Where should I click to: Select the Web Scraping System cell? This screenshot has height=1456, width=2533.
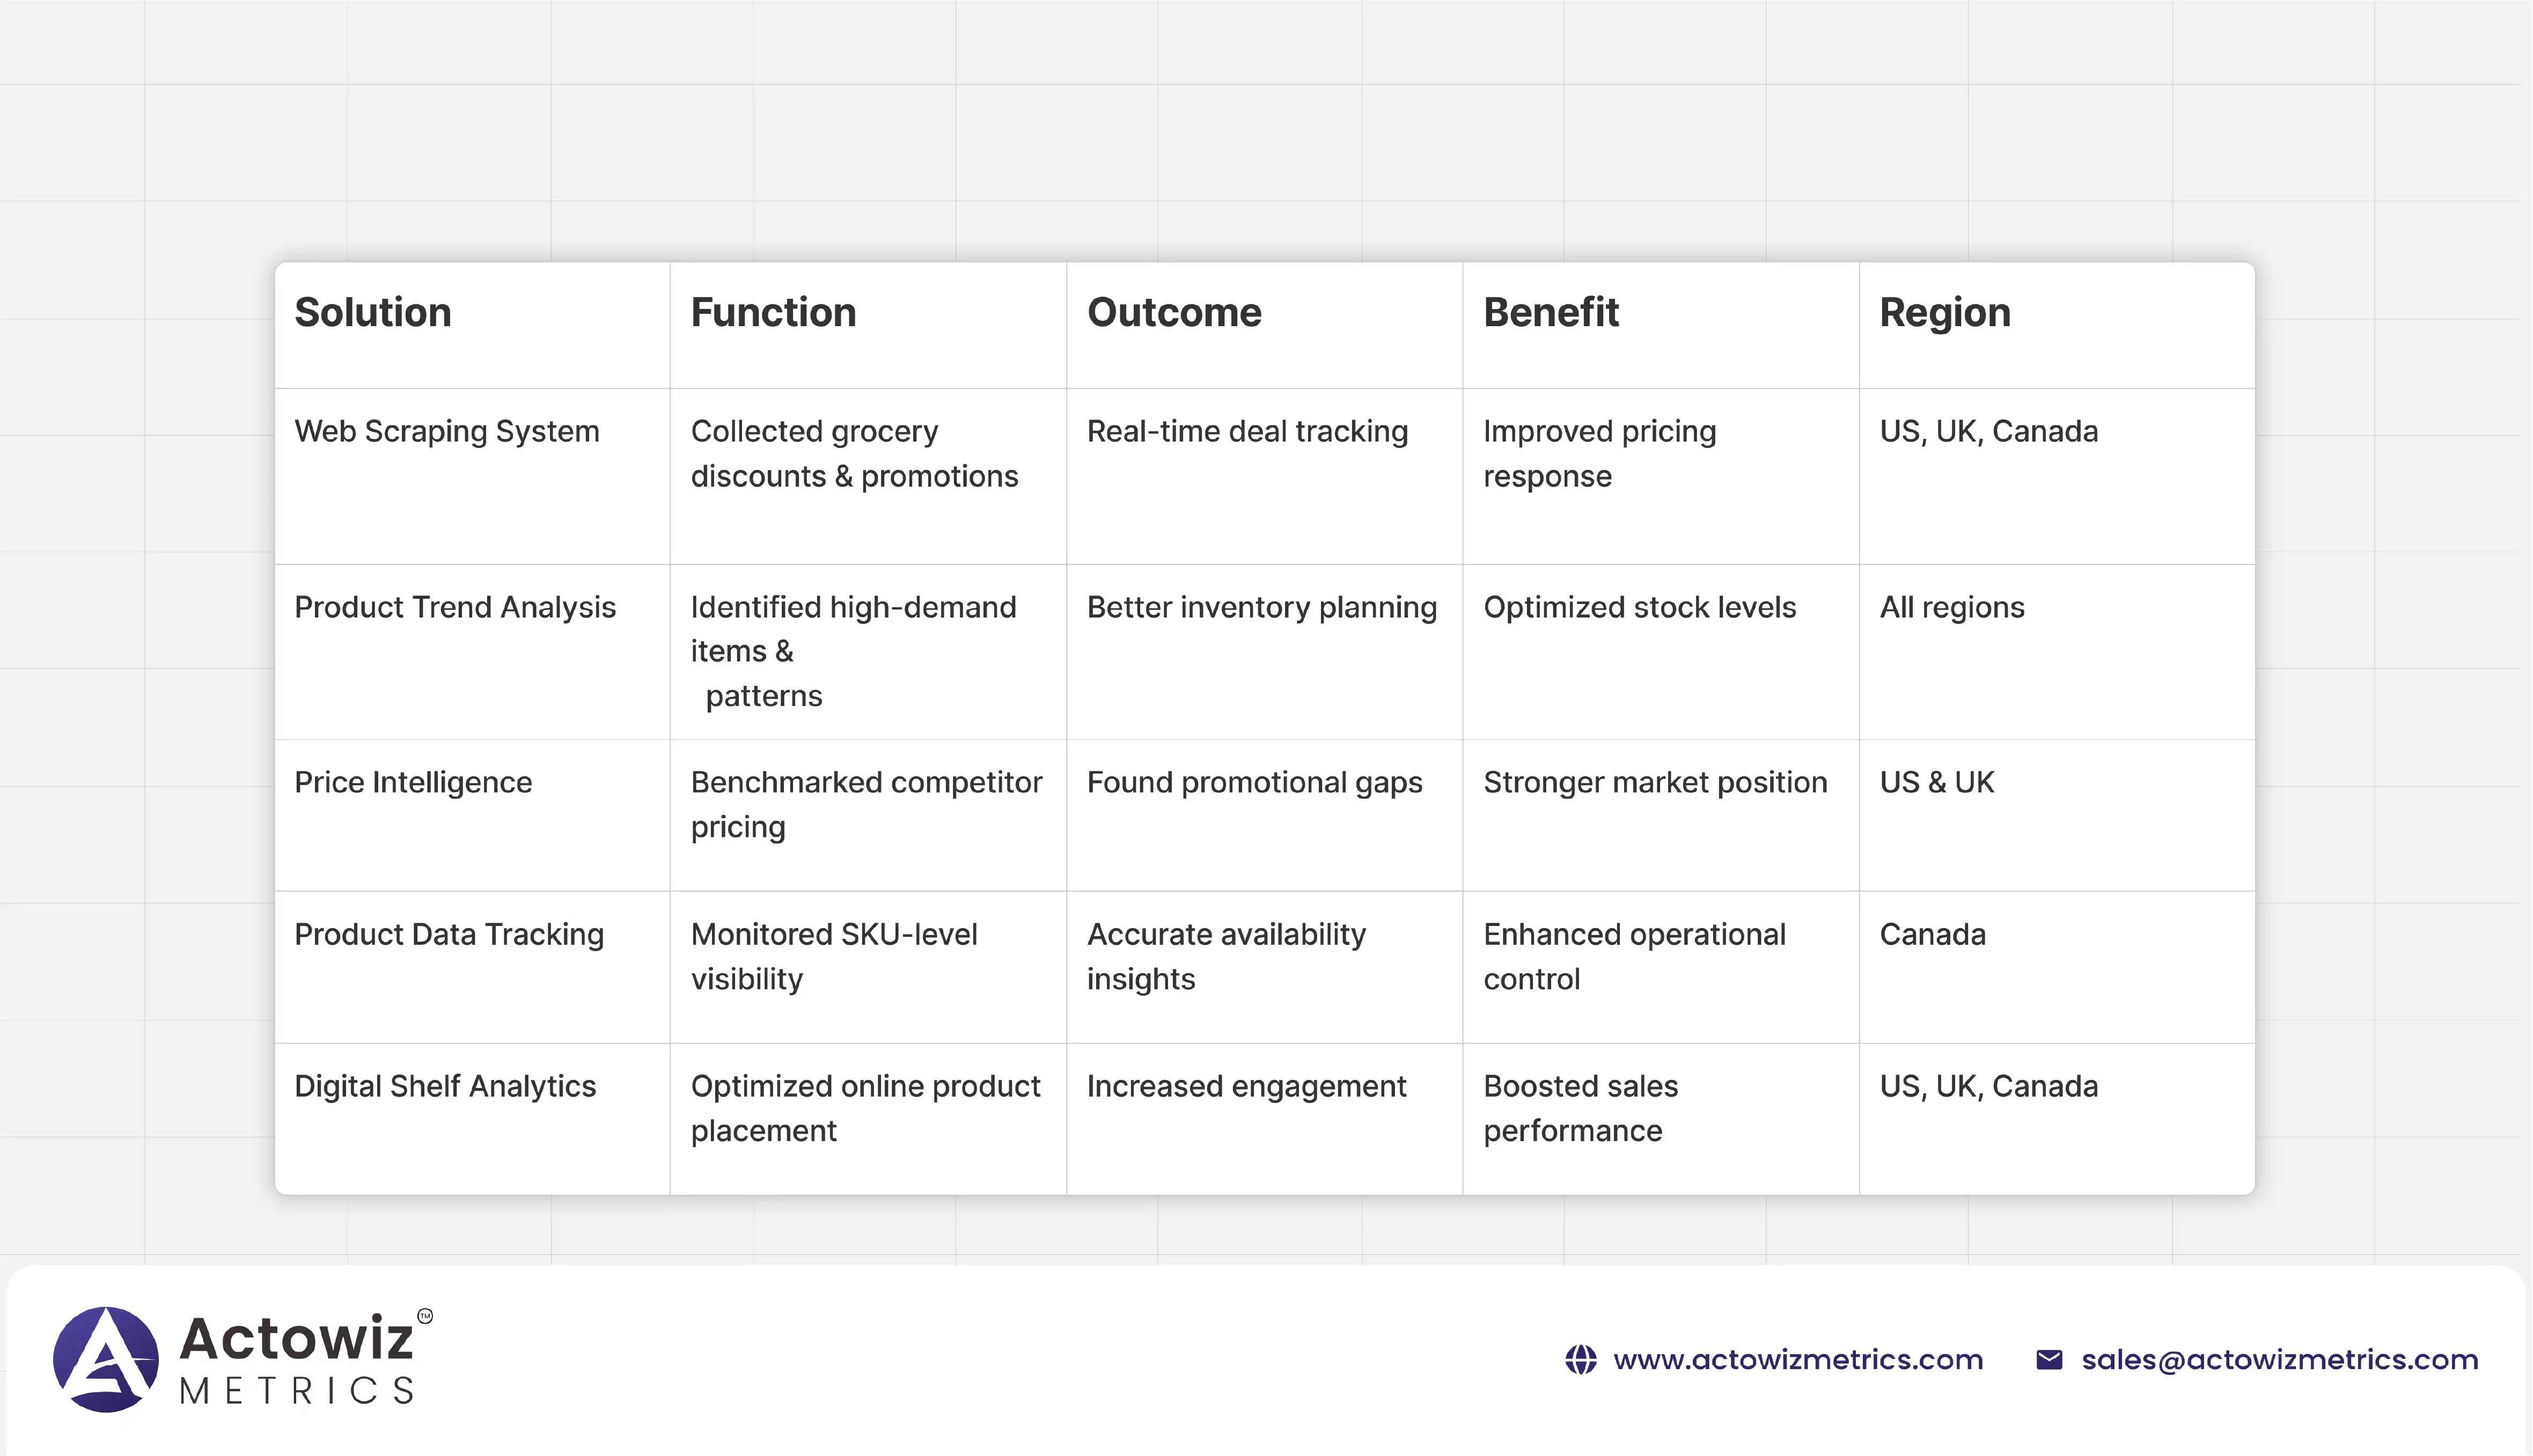[x=447, y=431]
